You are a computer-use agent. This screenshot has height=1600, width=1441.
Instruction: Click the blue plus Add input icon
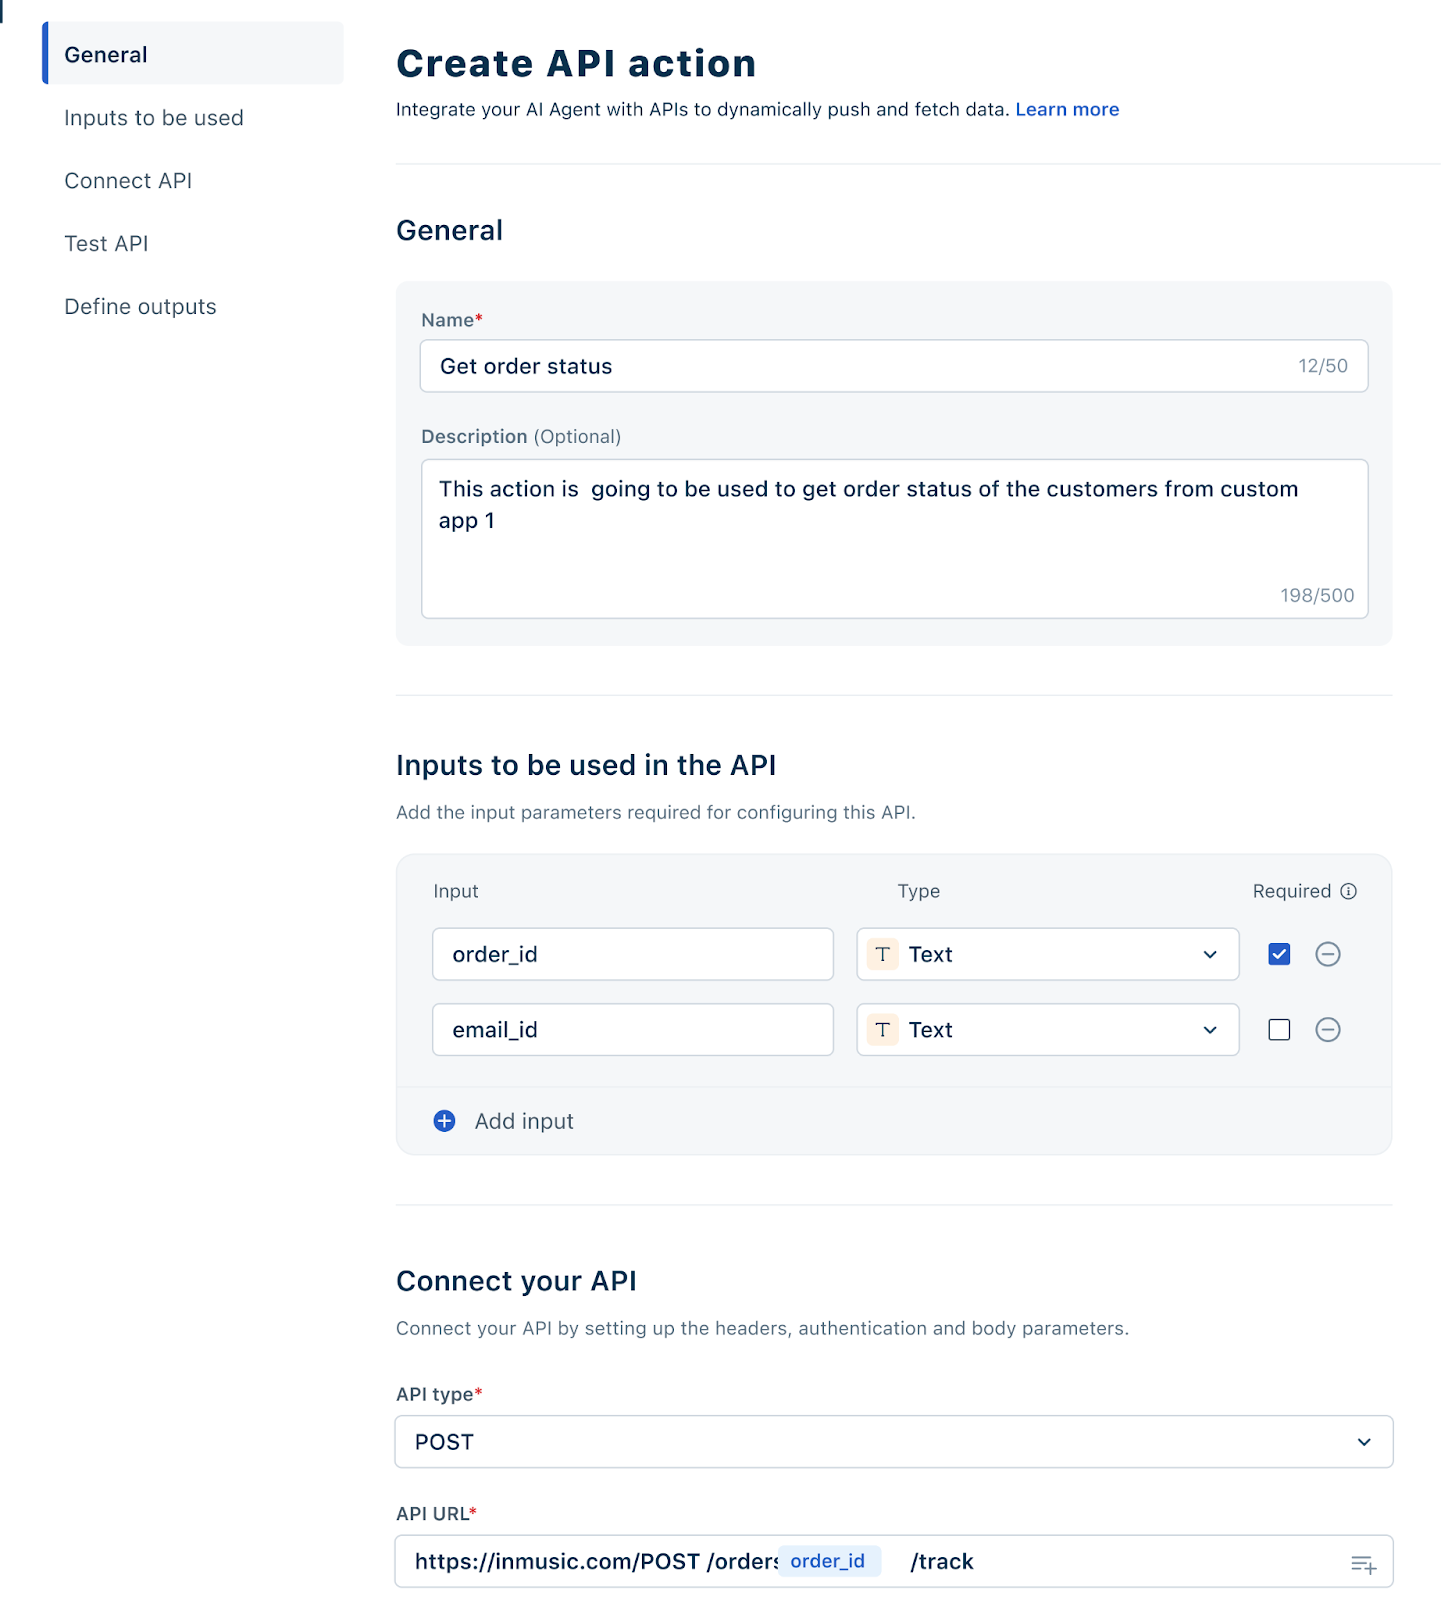tap(445, 1121)
